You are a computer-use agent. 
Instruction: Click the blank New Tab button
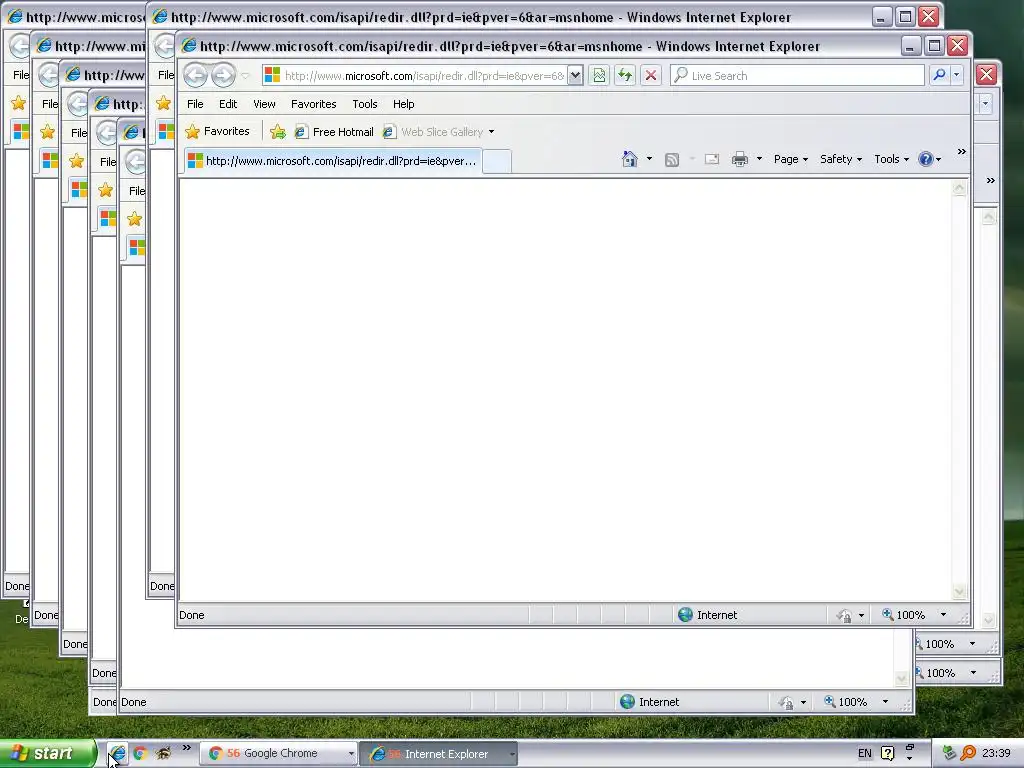497,161
